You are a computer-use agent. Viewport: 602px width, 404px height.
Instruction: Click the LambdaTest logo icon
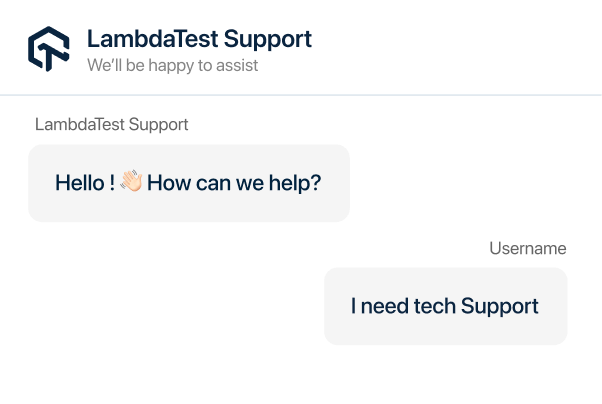point(49,49)
